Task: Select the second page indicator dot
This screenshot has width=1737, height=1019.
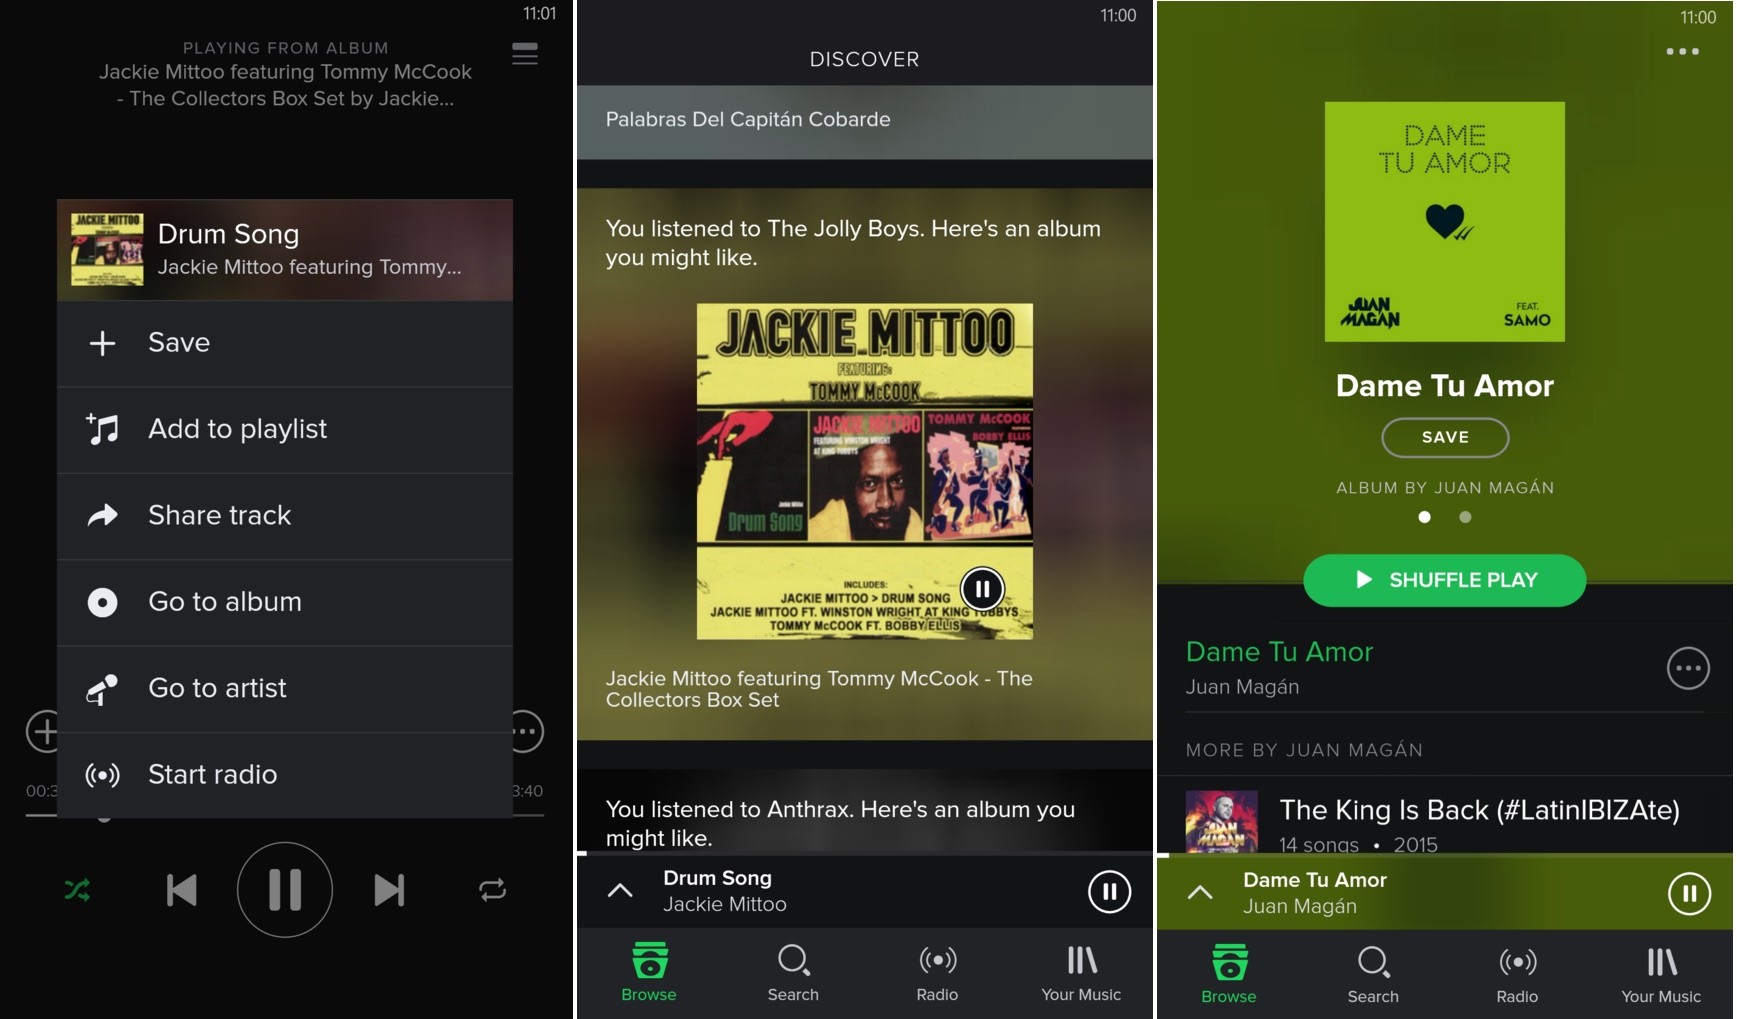Action: point(1465,517)
